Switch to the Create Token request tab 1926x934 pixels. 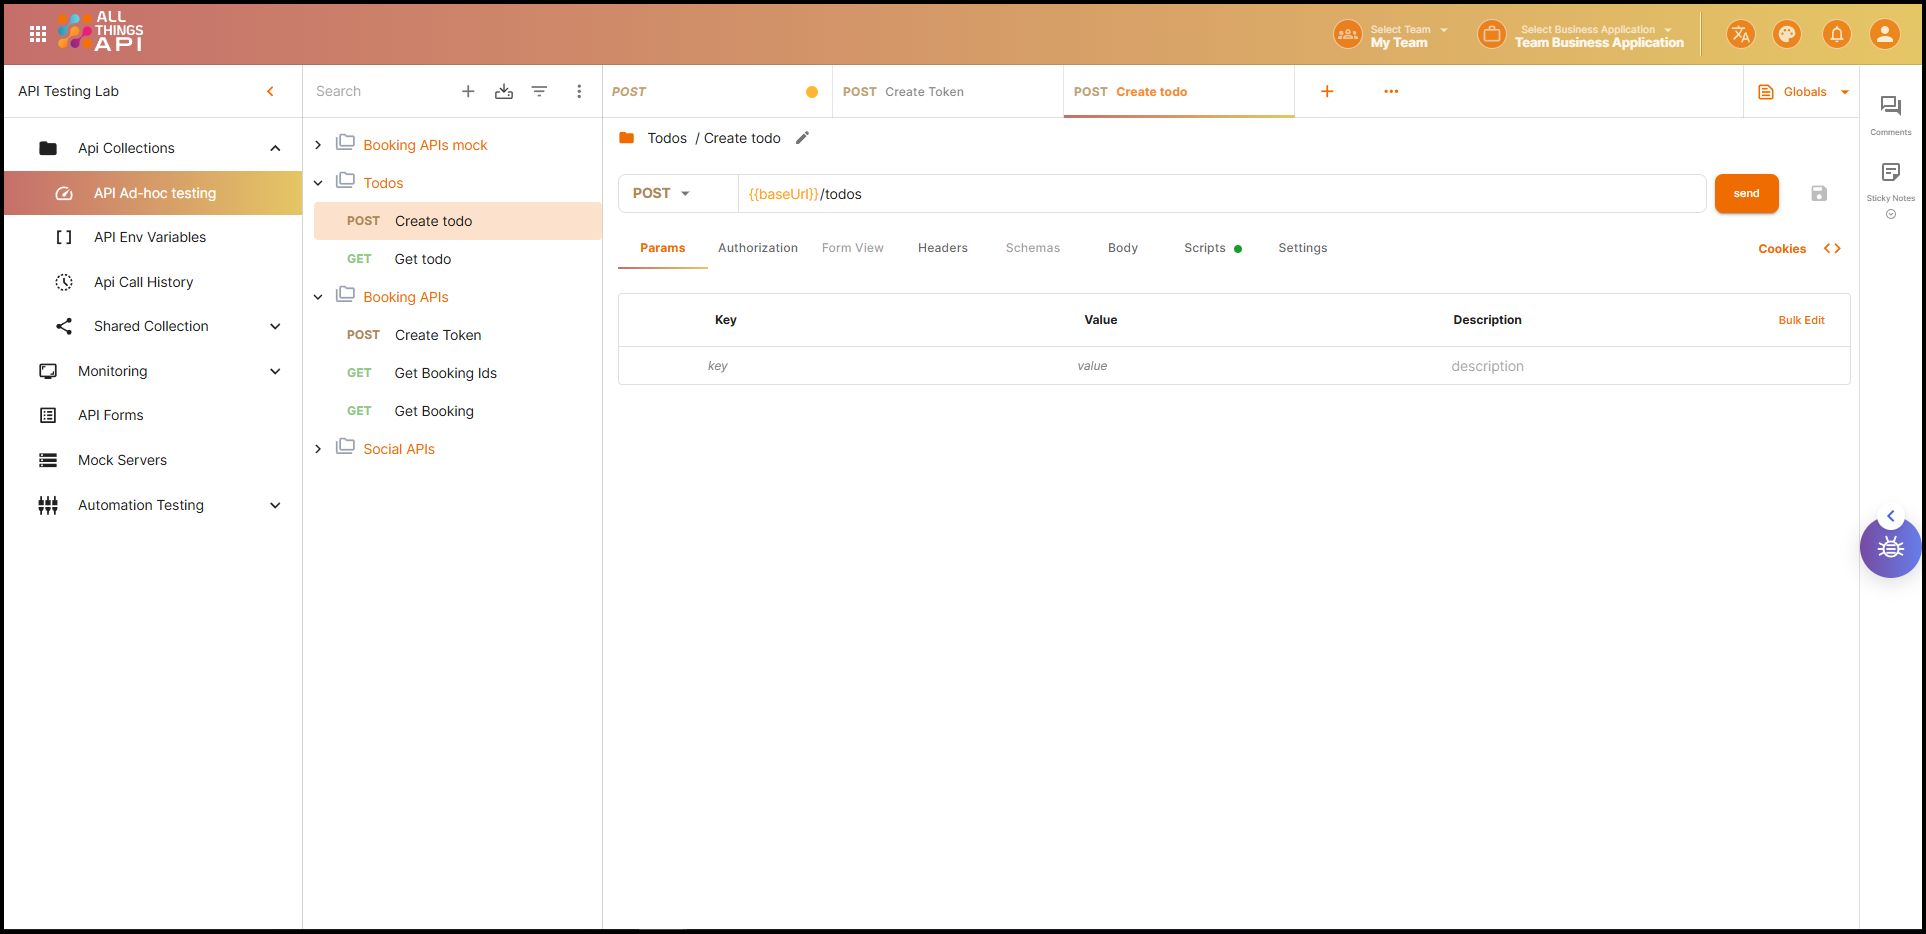pyautogui.click(x=924, y=92)
